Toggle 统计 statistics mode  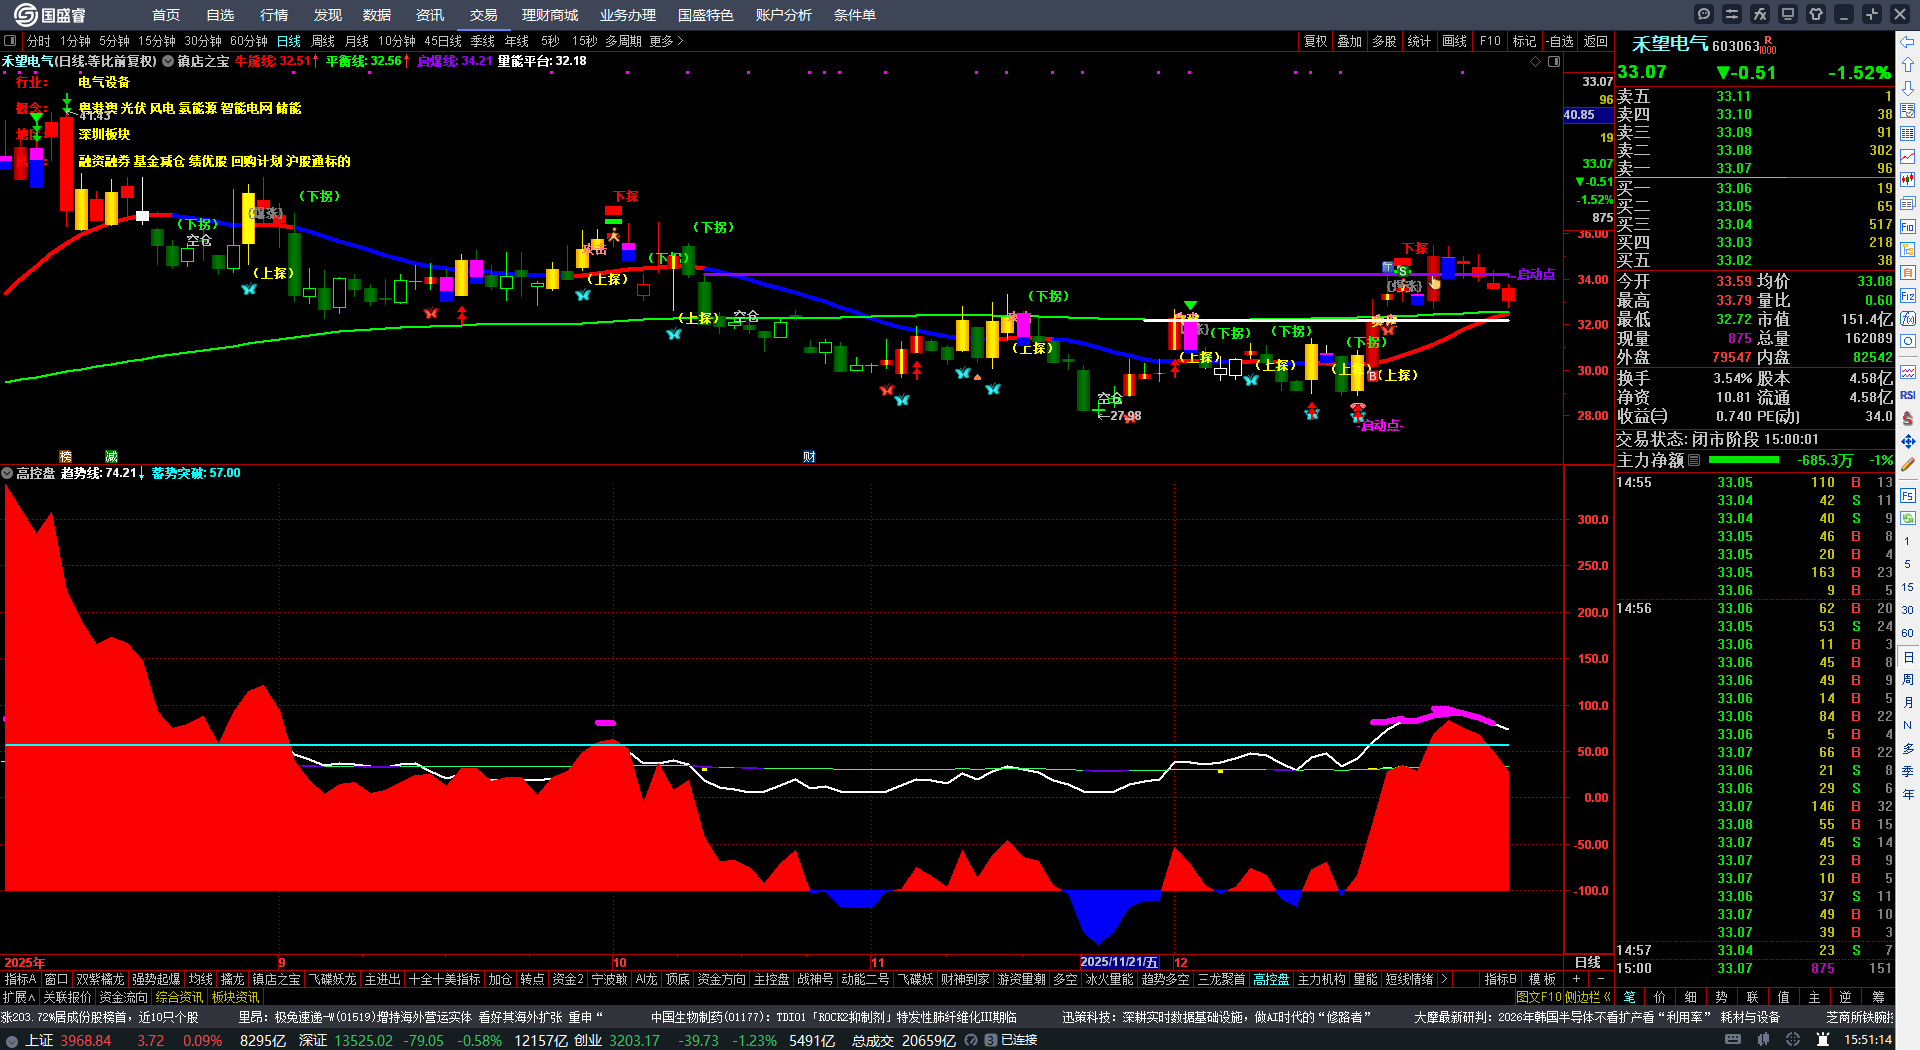tap(1419, 42)
